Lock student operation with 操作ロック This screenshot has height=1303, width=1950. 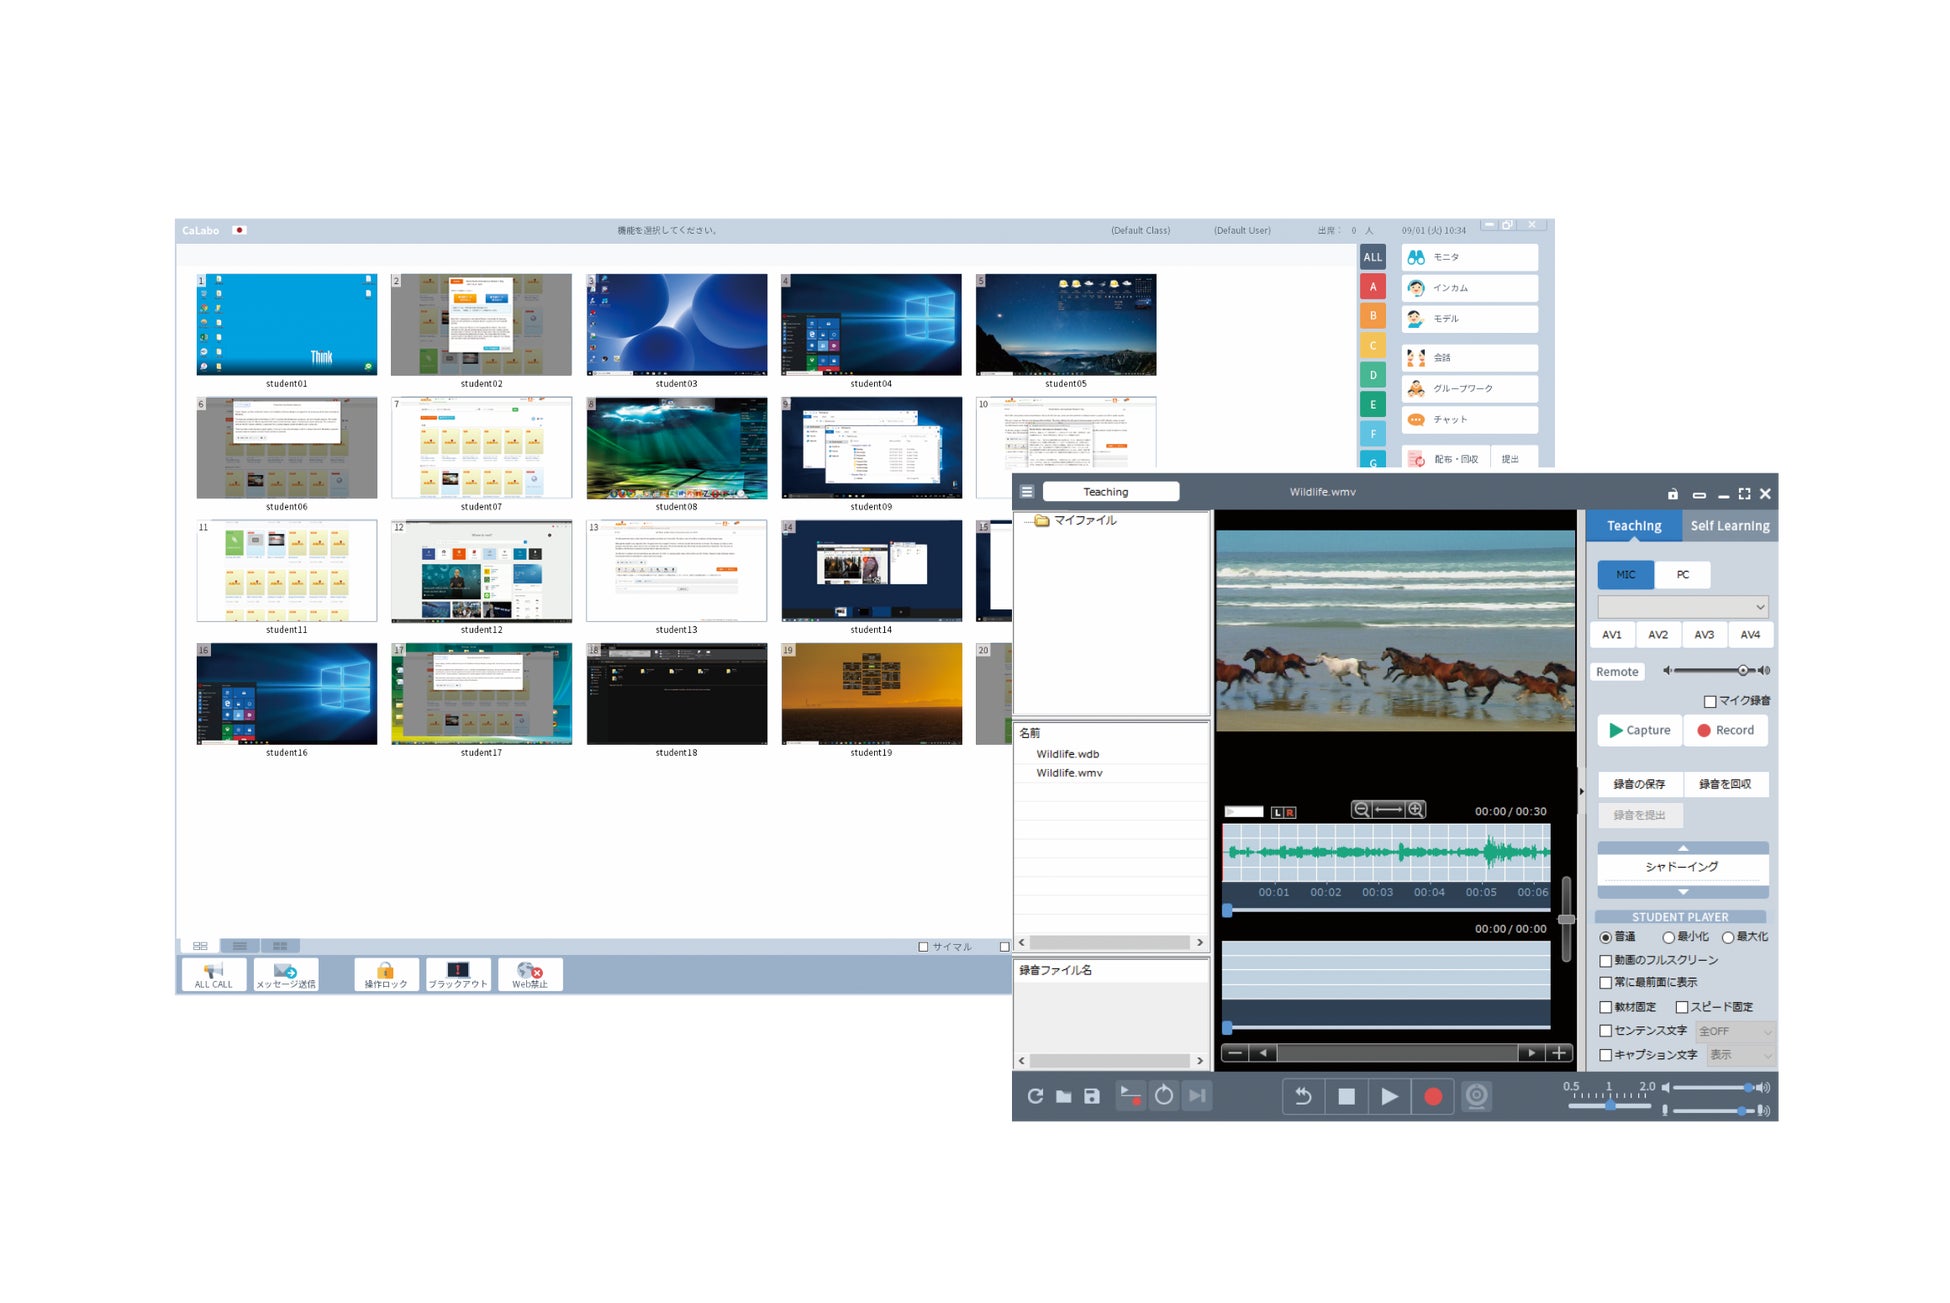[385, 971]
